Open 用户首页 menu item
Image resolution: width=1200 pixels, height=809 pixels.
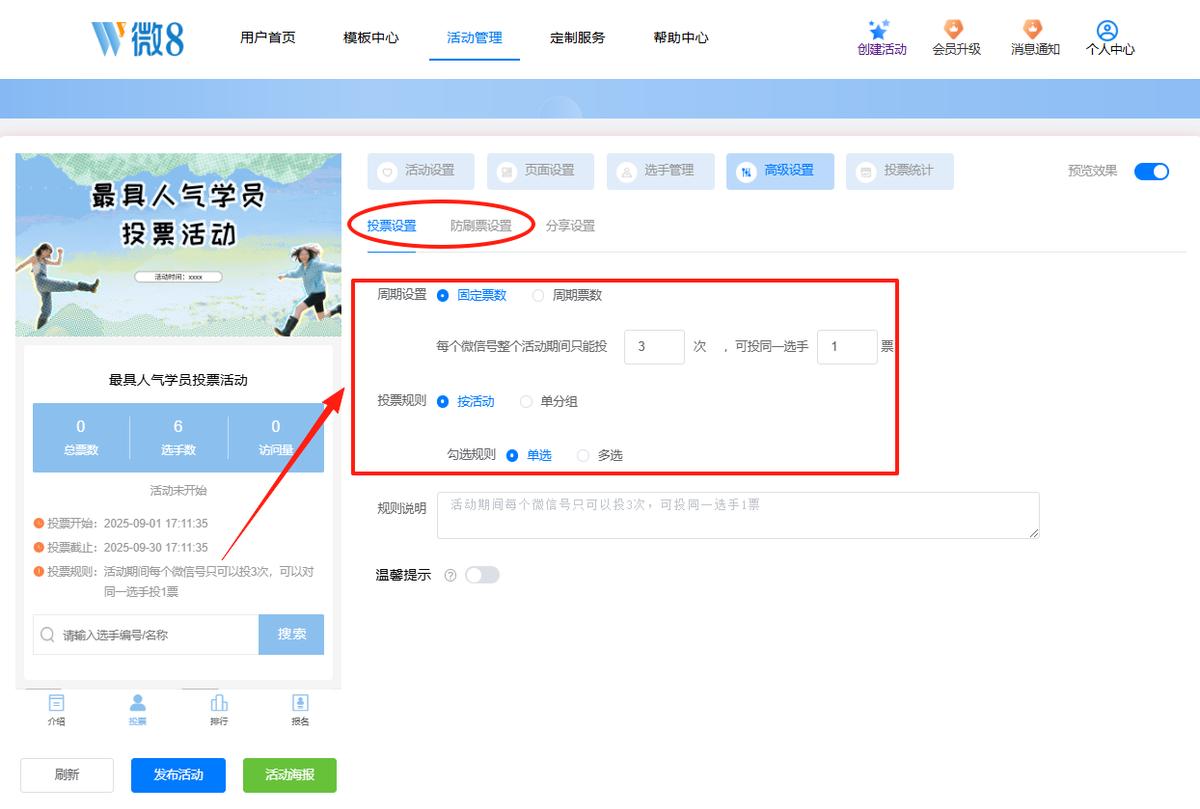point(268,38)
